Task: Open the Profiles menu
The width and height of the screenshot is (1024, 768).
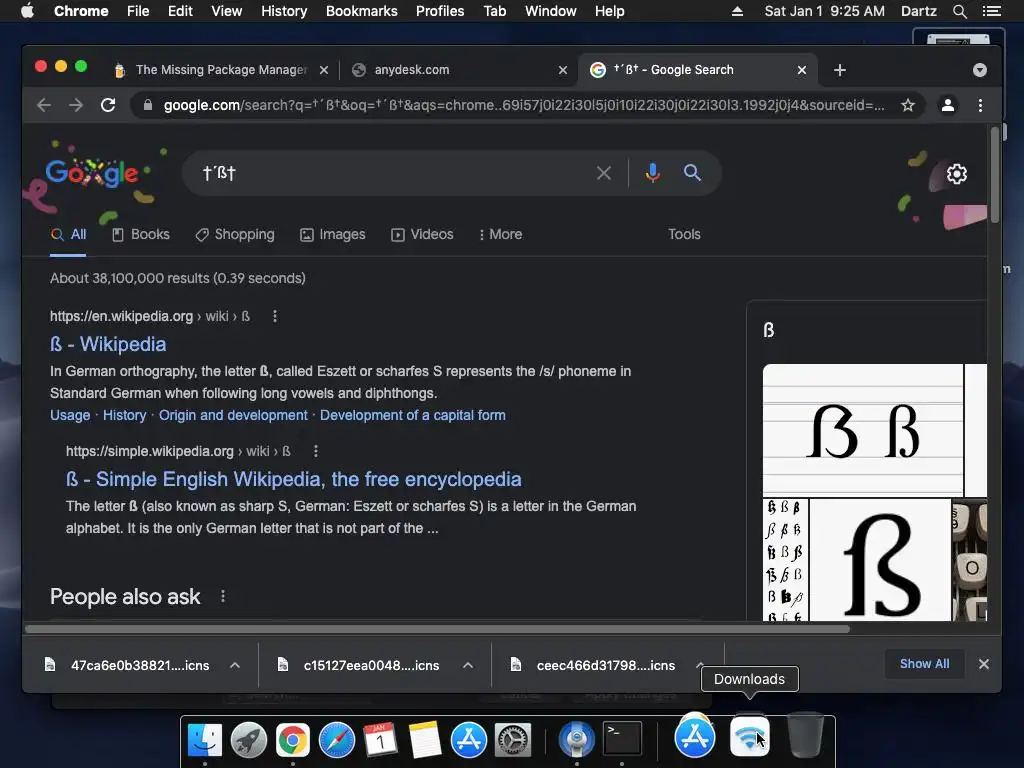Action: (x=440, y=11)
